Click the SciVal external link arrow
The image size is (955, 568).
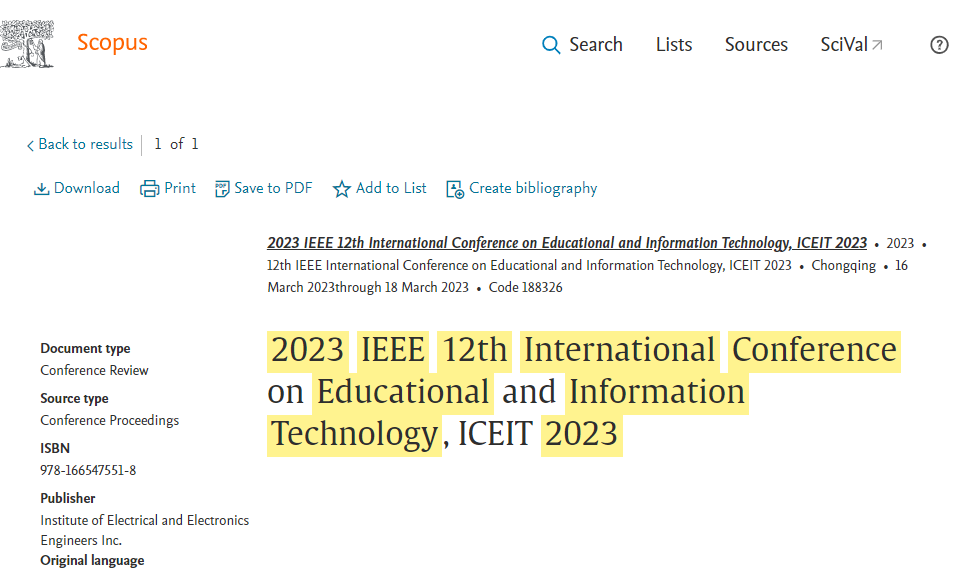(x=878, y=45)
